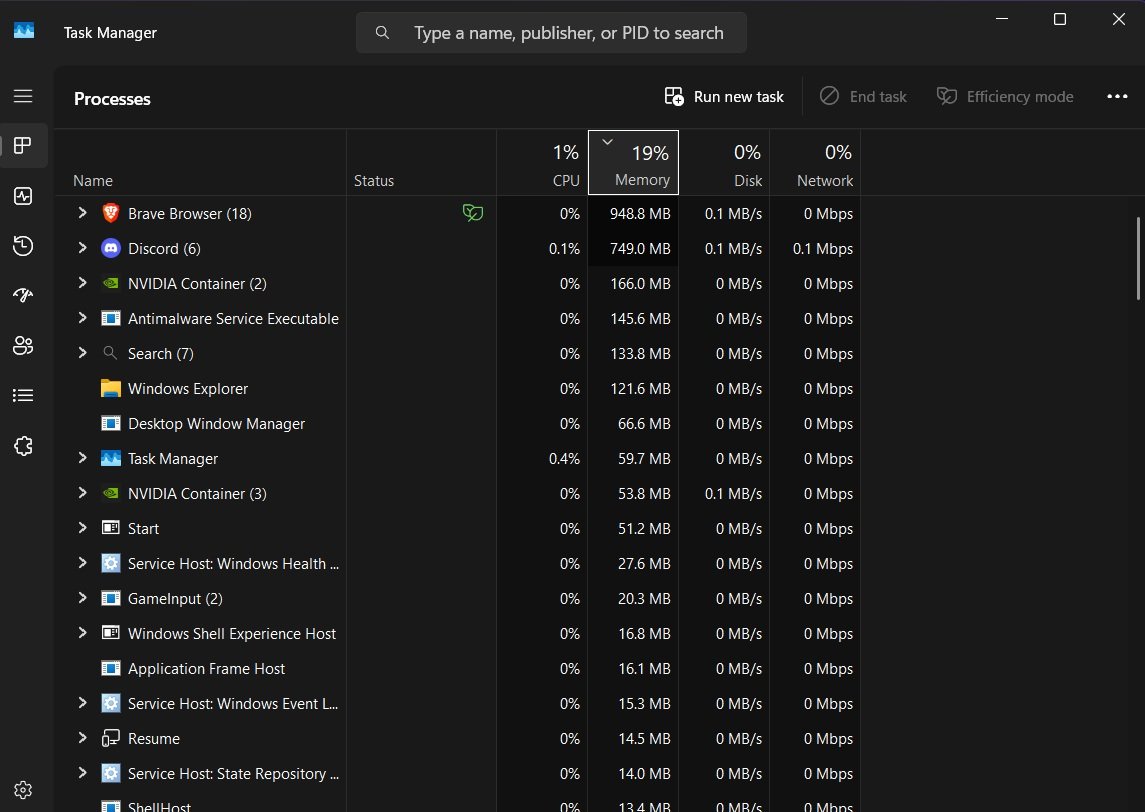
Task: Click the 948.8 MB memory value for Brave
Action: (640, 213)
